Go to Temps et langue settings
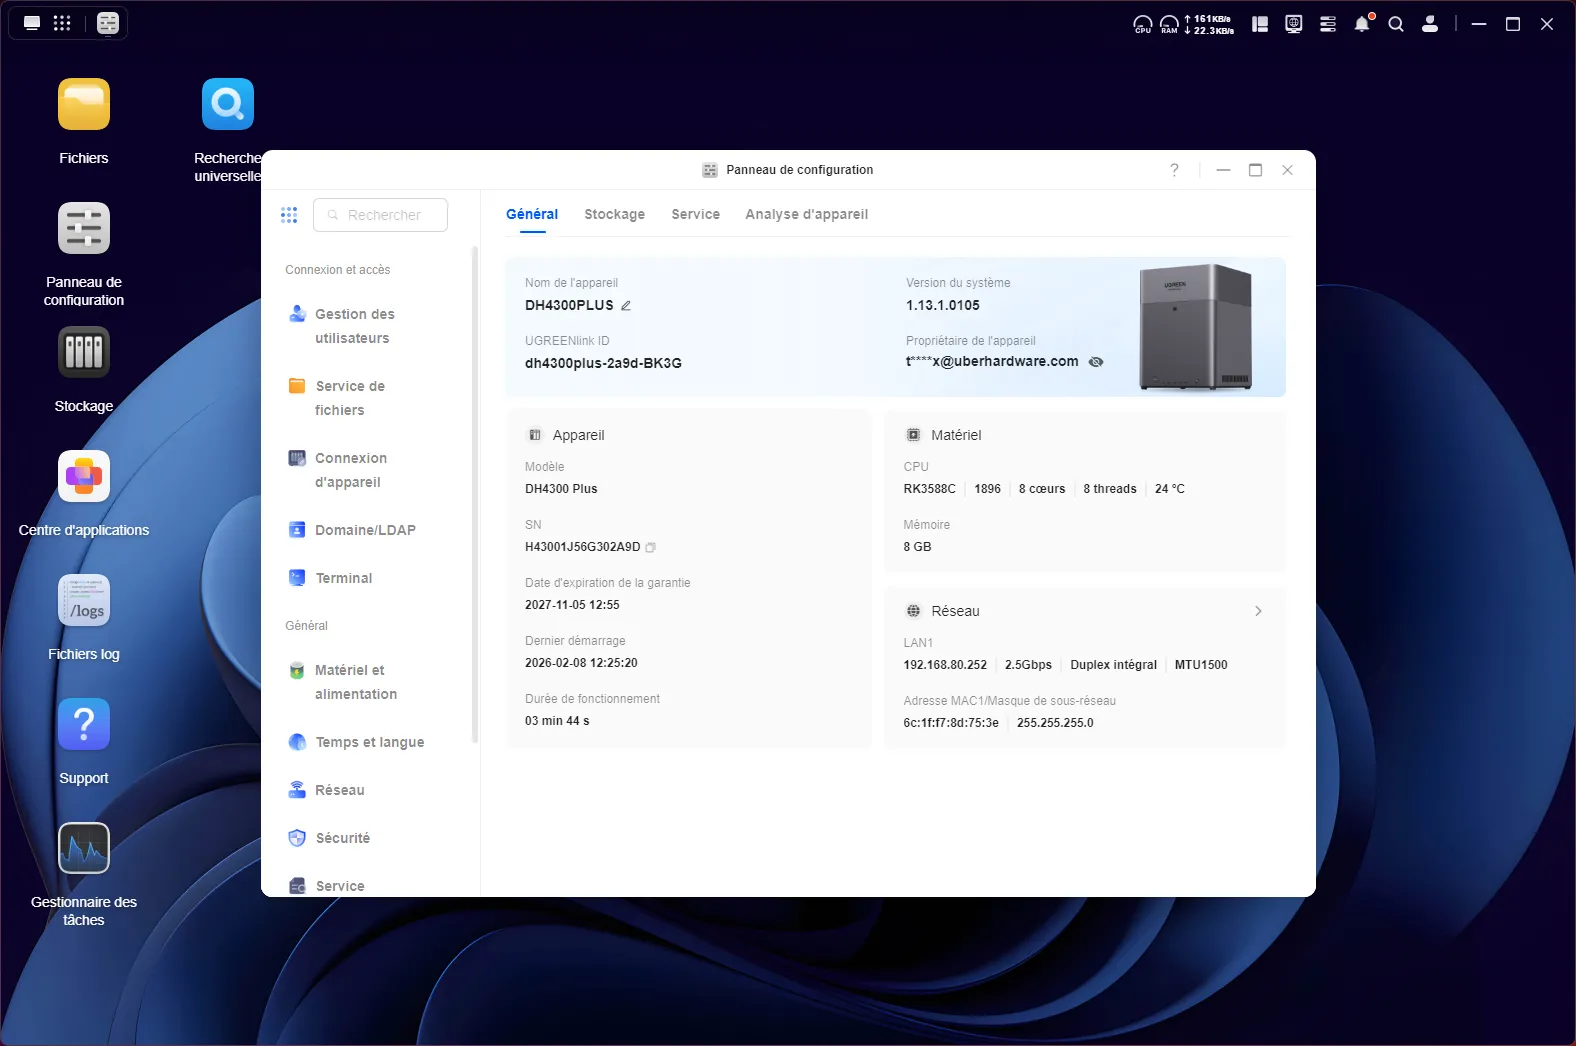1576x1046 pixels. 369,742
